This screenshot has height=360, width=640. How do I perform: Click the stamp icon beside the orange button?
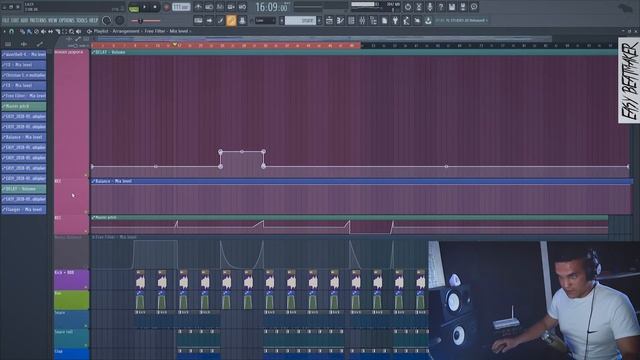coord(242,20)
